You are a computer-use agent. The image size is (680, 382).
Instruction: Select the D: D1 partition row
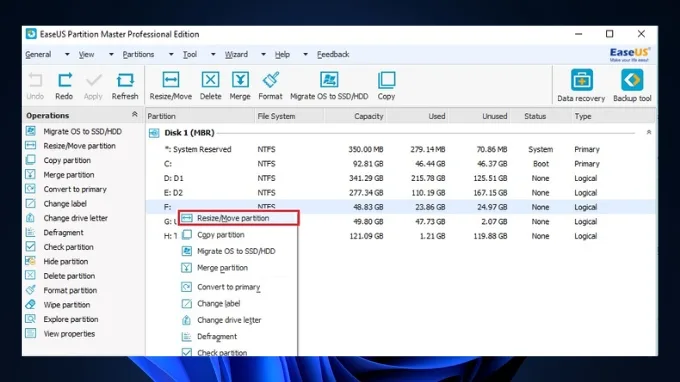[x=400, y=178]
